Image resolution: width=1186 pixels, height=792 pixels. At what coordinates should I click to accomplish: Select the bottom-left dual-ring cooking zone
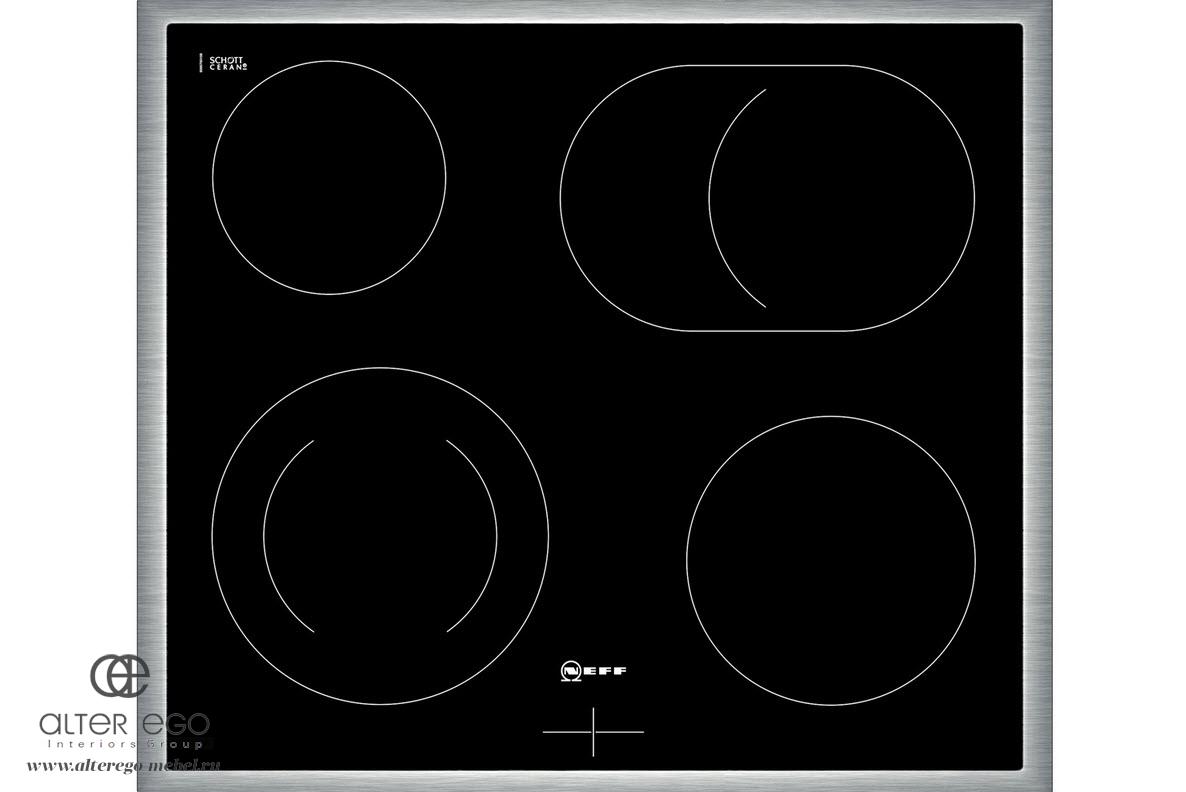pos(380,536)
